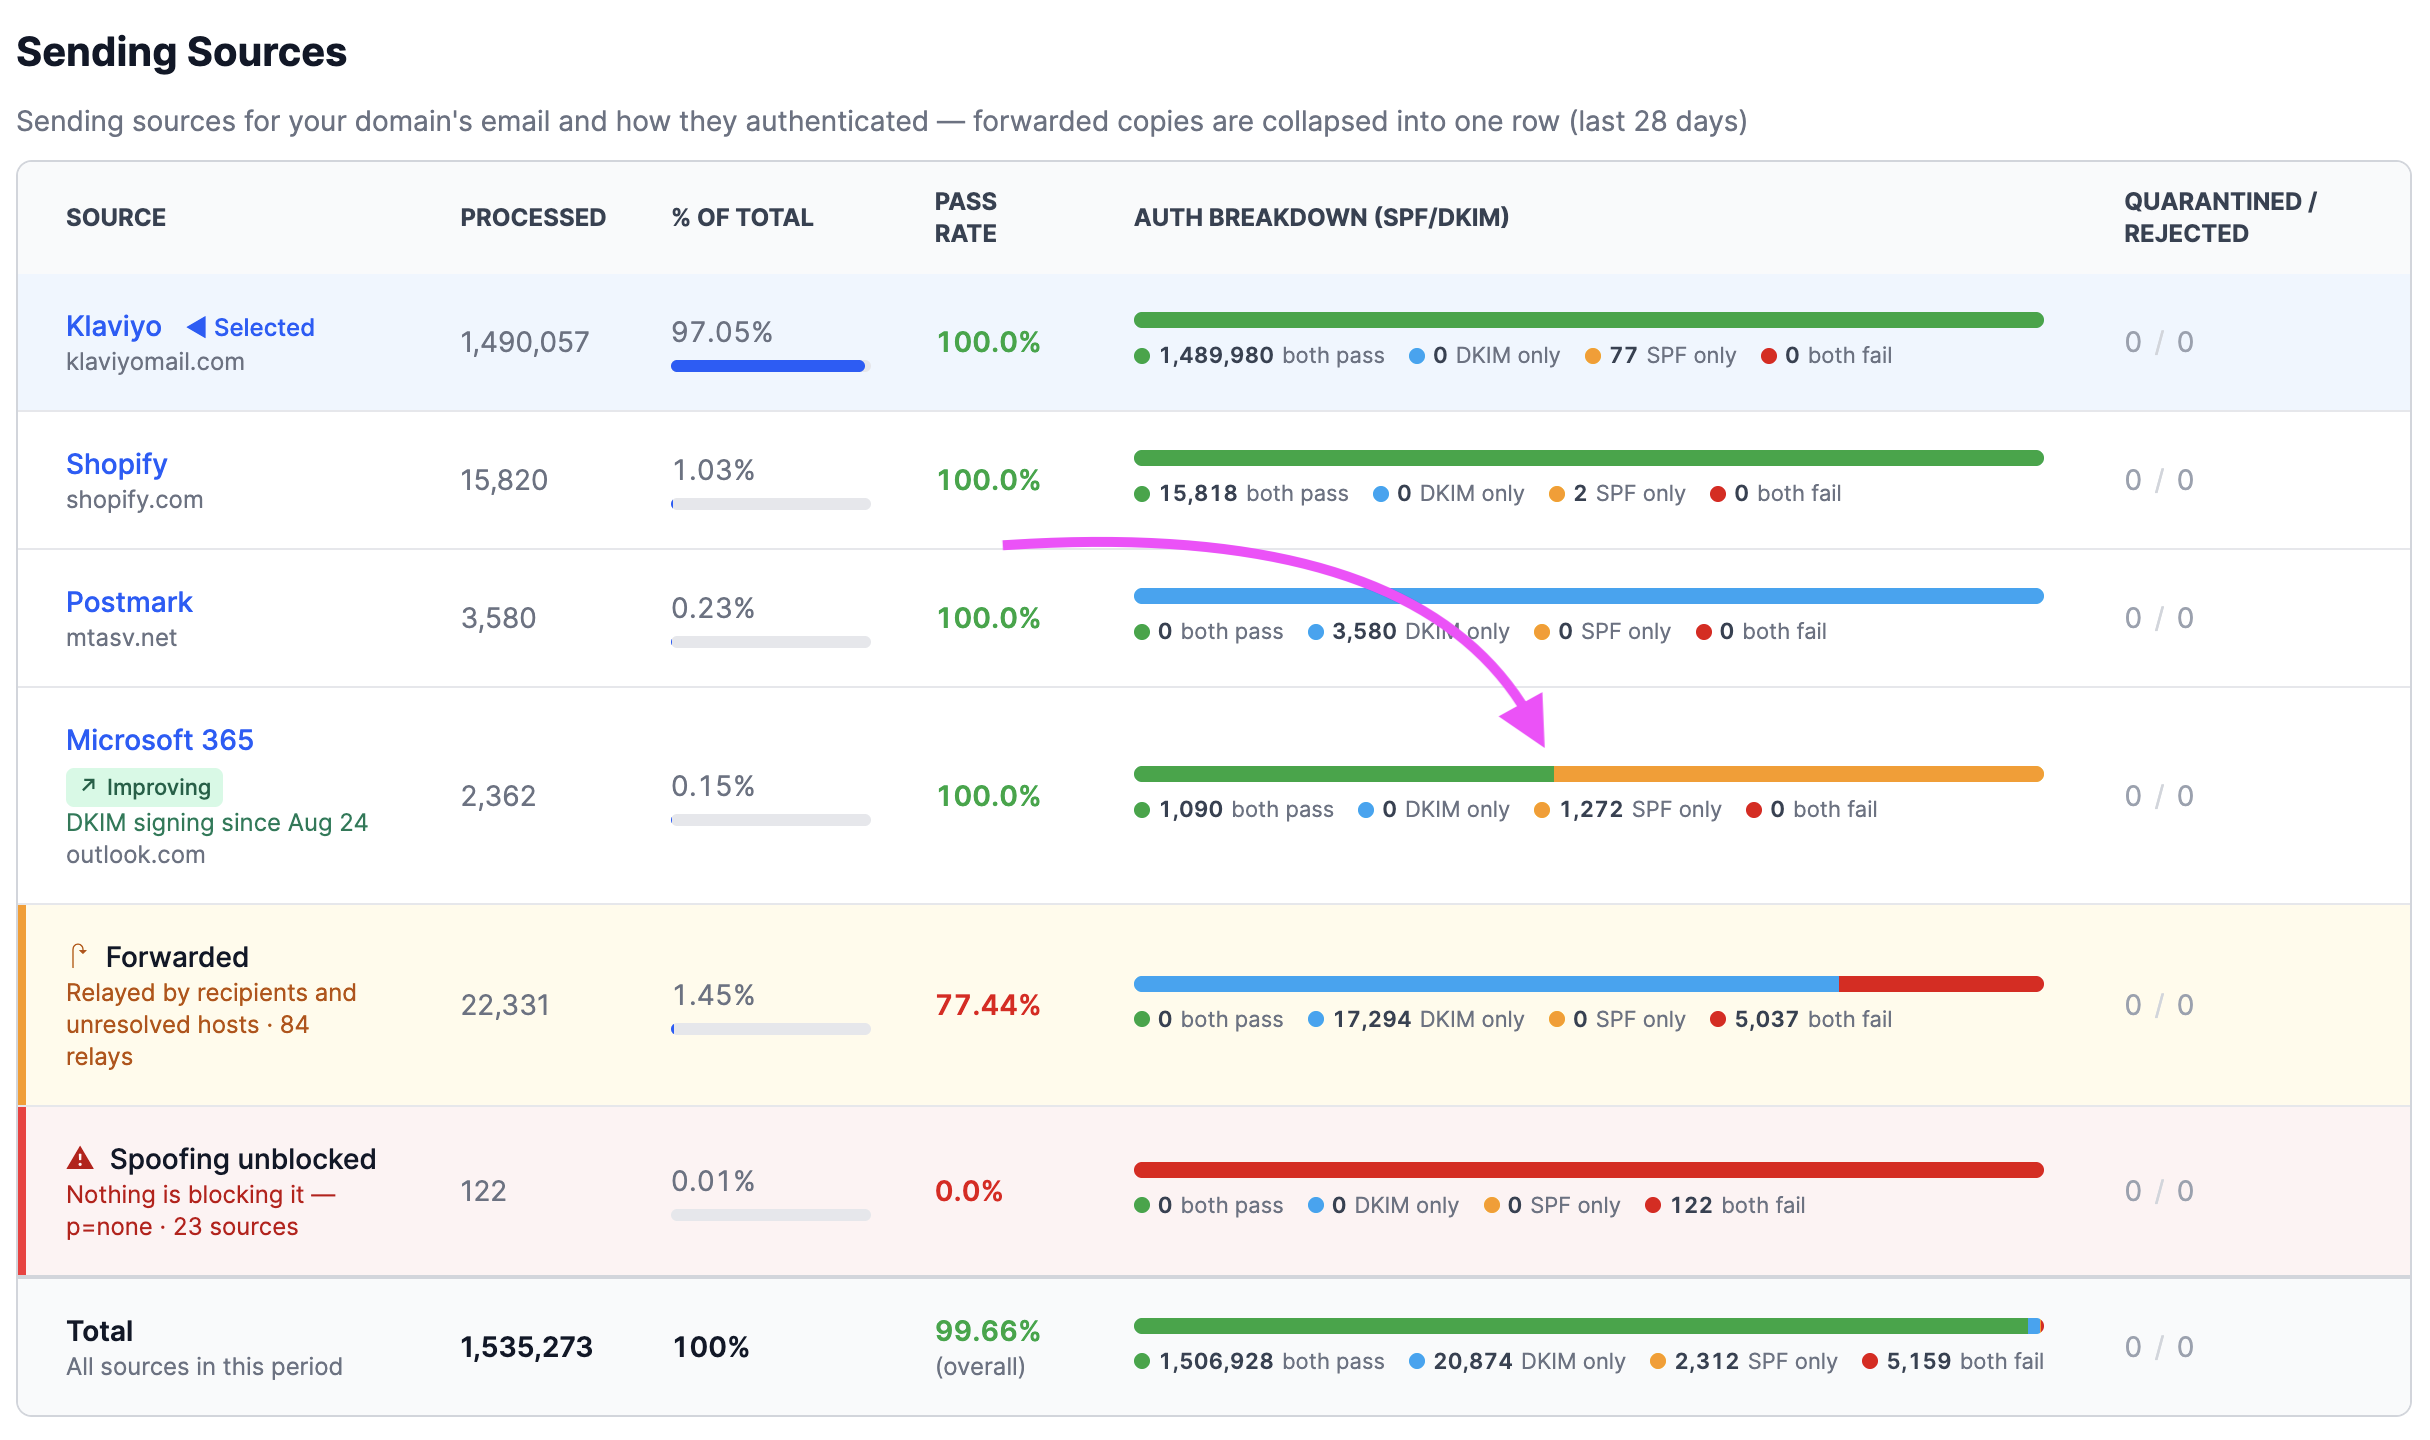Screen dimensions: 2430x1440
Task: Click "15,818 both pass" in the Shopify row
Action: pyautogui.click(x=1241, y=493)
